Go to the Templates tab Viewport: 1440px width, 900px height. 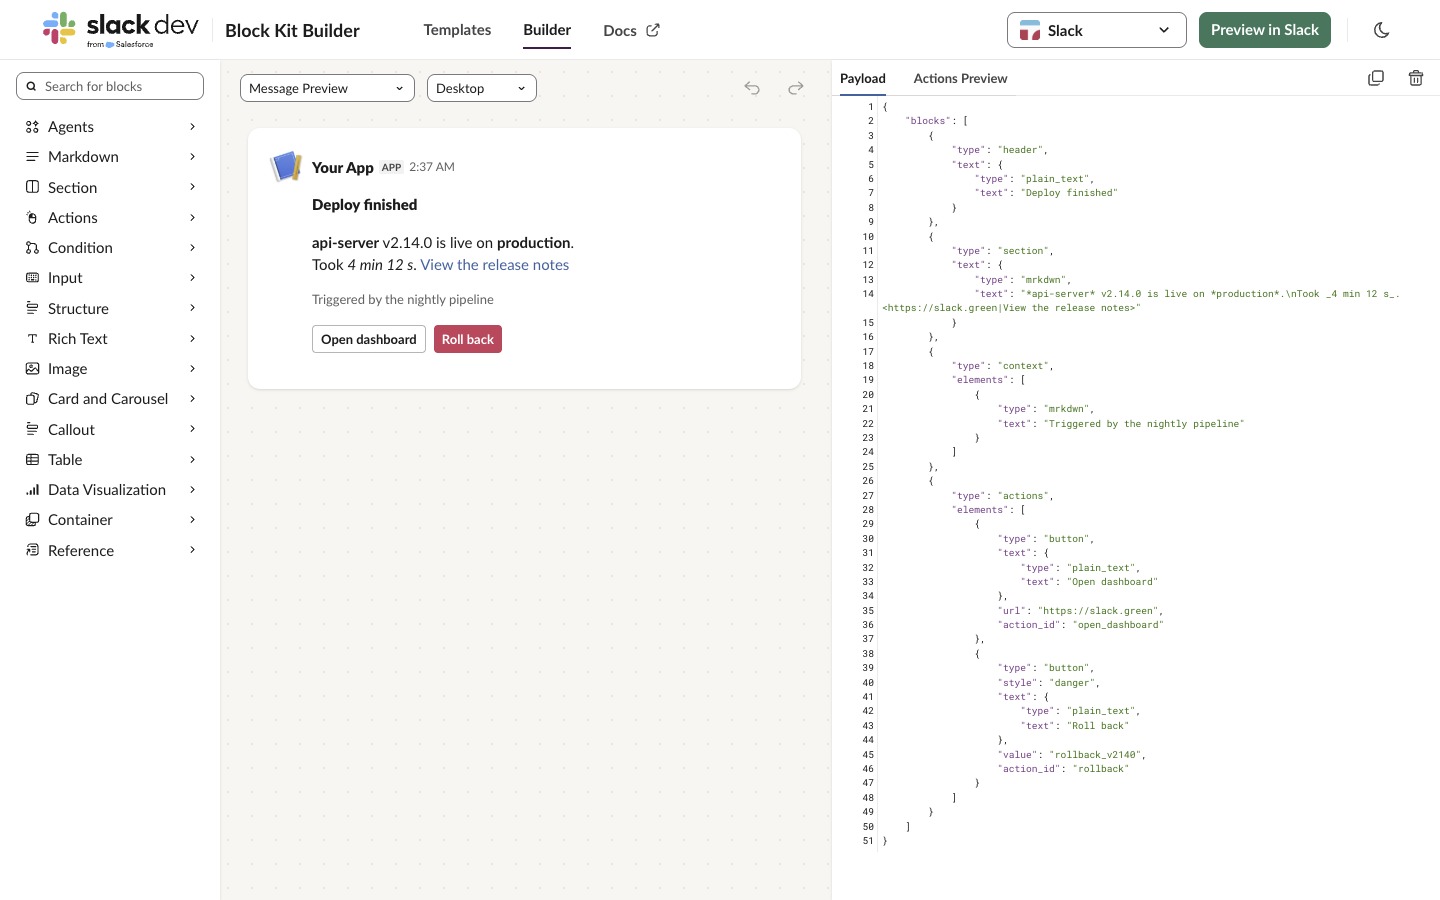(457, 30)
